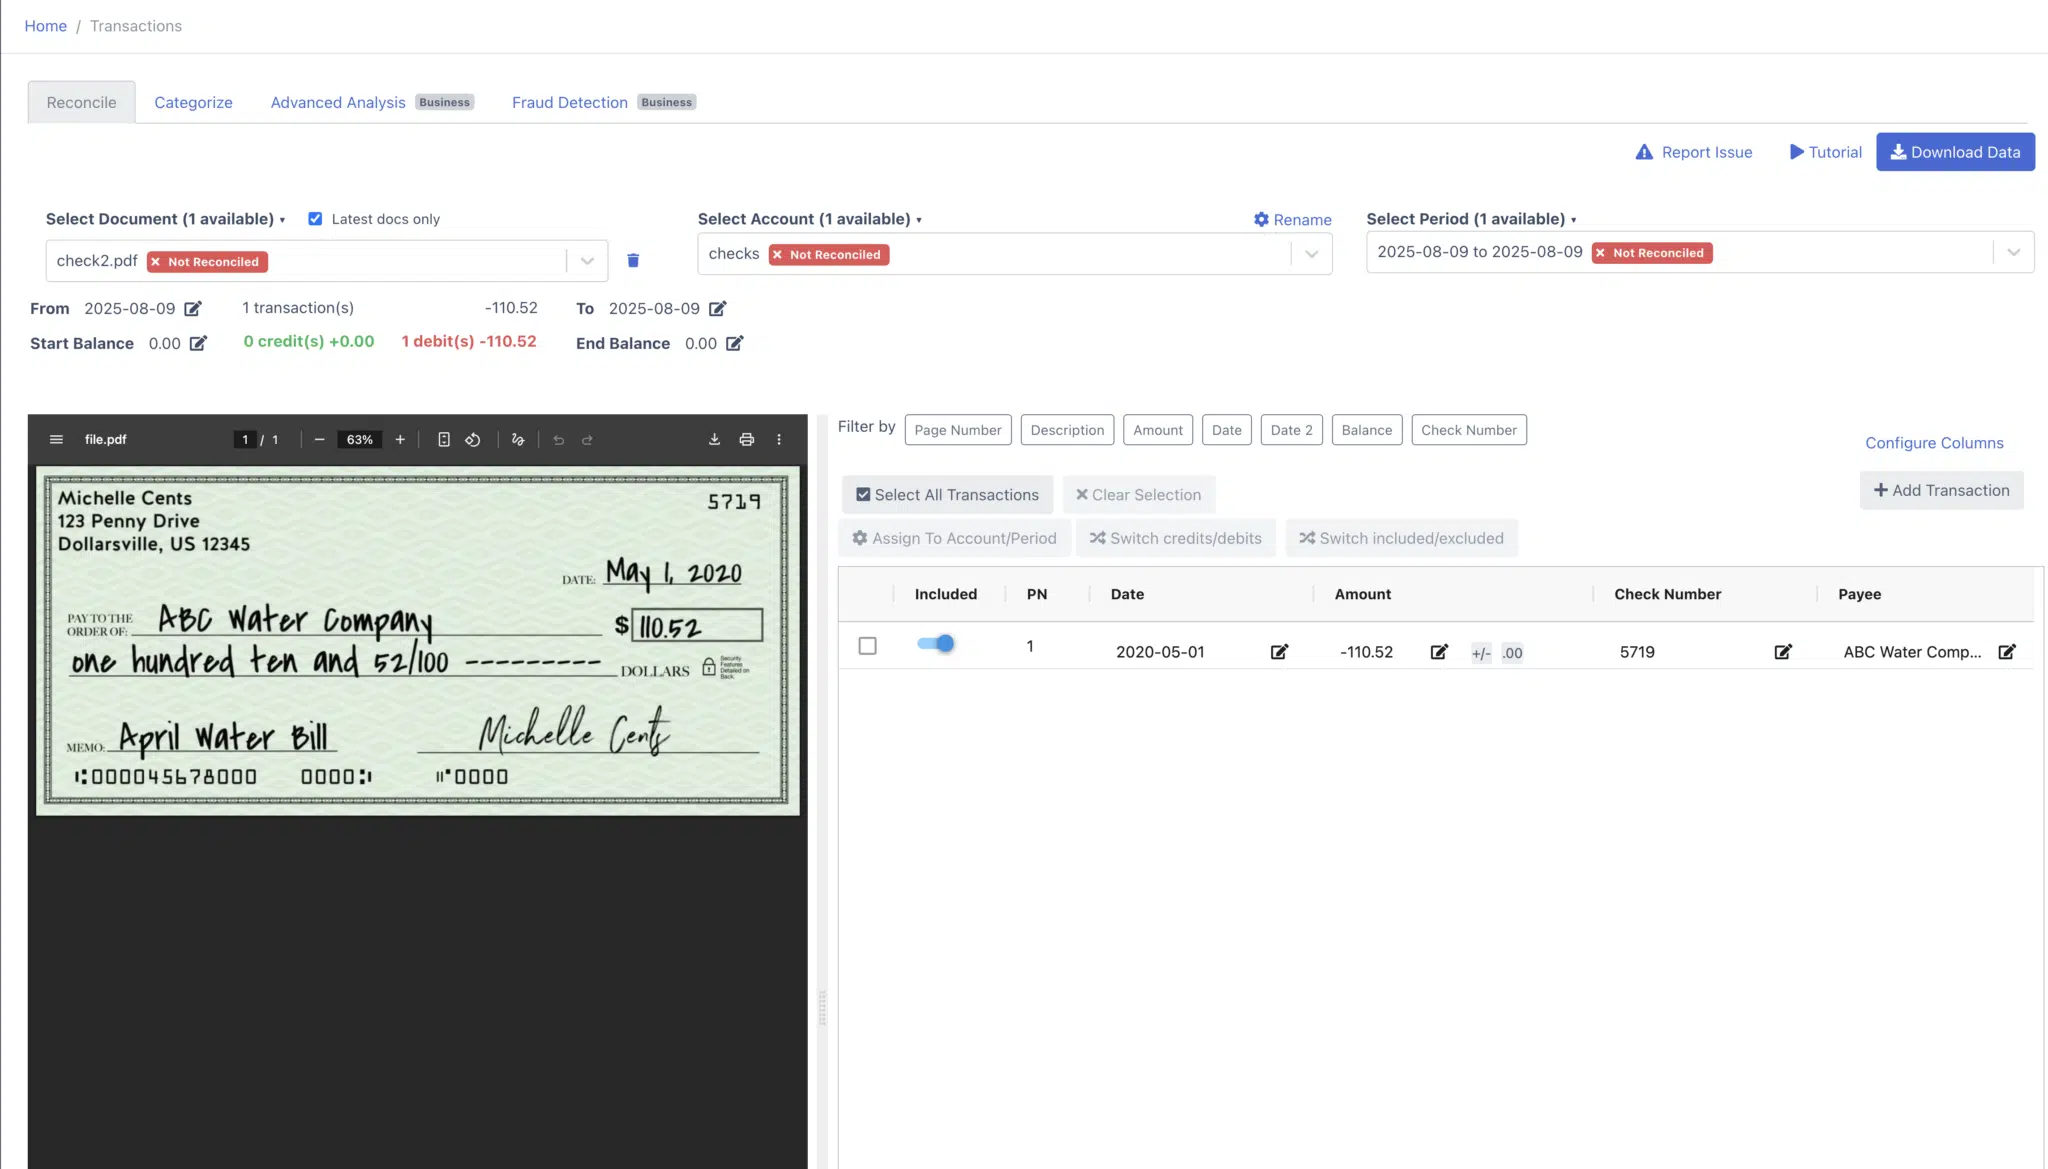Filter by Amount
This screenshot has height=1169, width=2048.
pos(1158,430)
